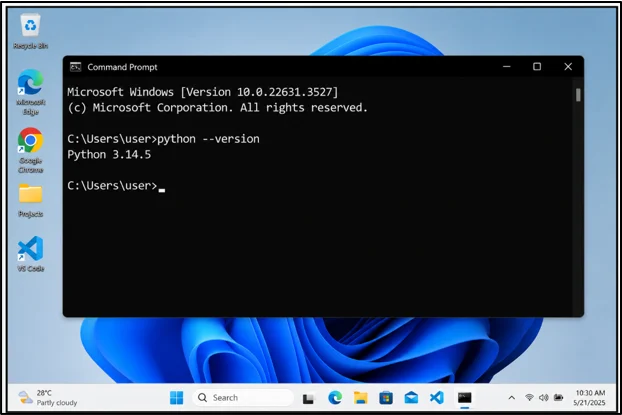
Task: Click the battery tray icon
Action: pos(559,397)
